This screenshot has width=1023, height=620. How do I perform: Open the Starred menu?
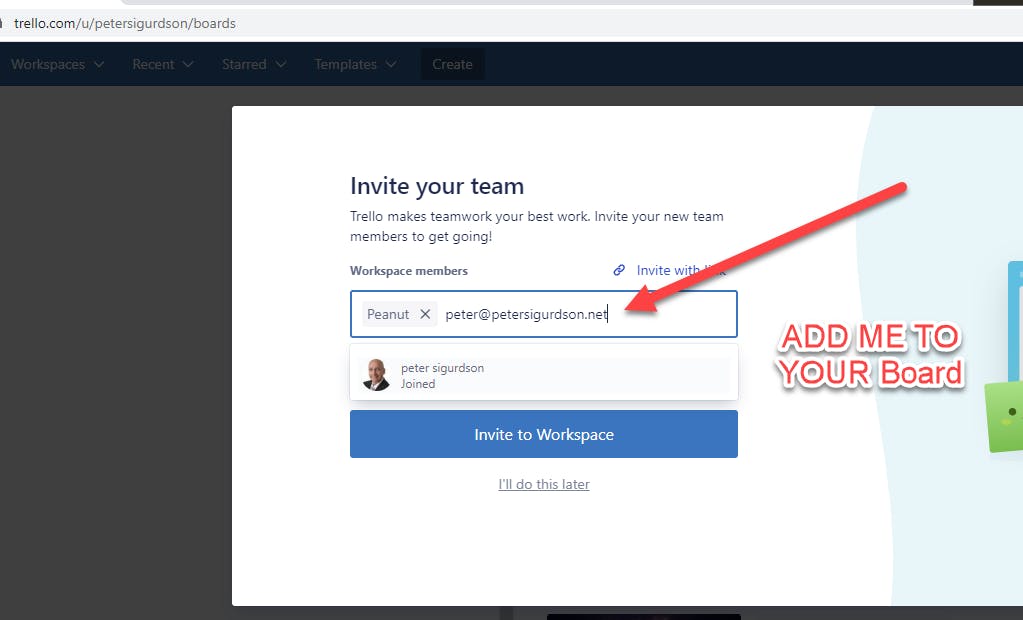(254, 64)
